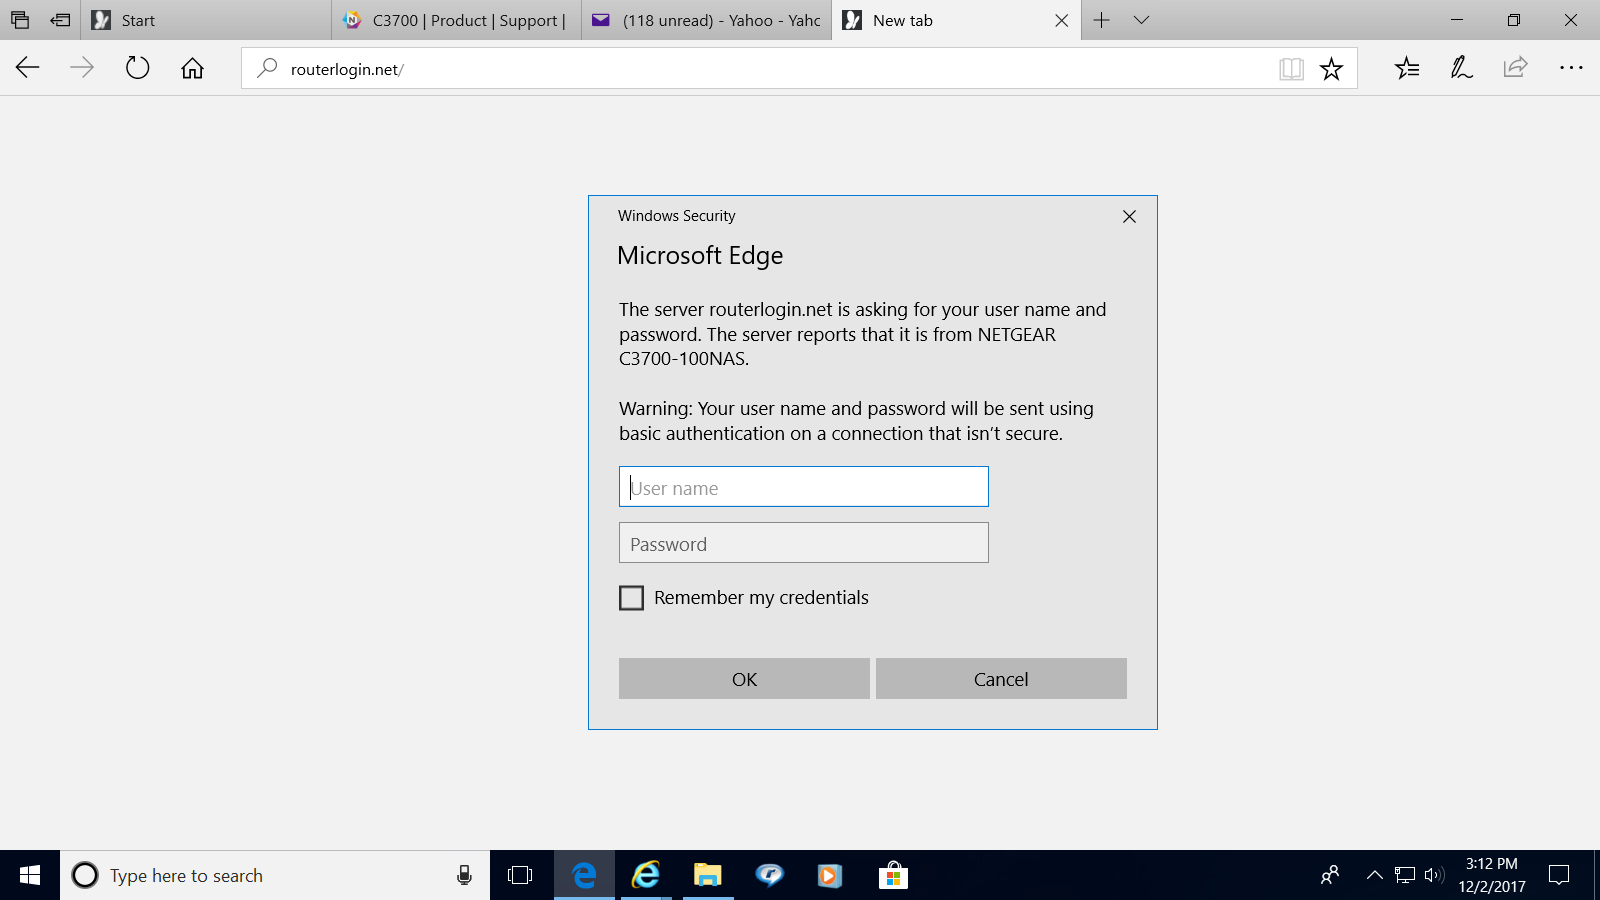Open Settings and more ellipsis menu
Image resolution: width=1600 pixels, height=900 pixels.
tap(1570, 68)
